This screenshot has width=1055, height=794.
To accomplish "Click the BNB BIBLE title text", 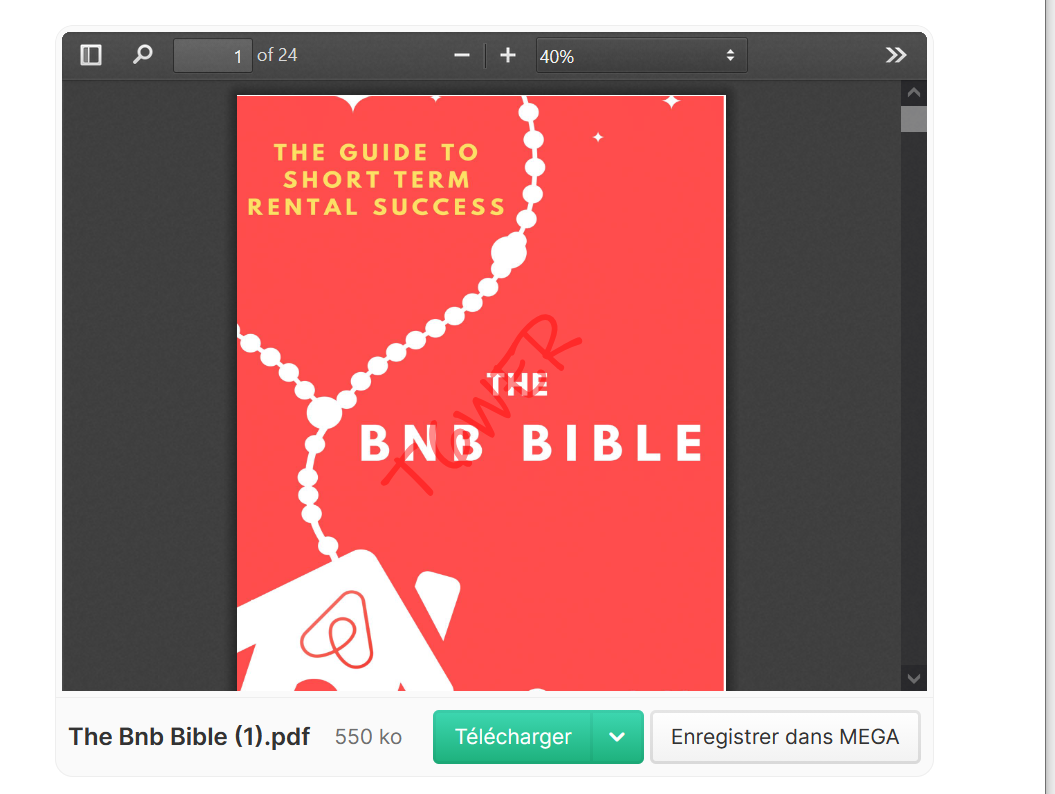I will pyautogui.click(x=532, y=443).
